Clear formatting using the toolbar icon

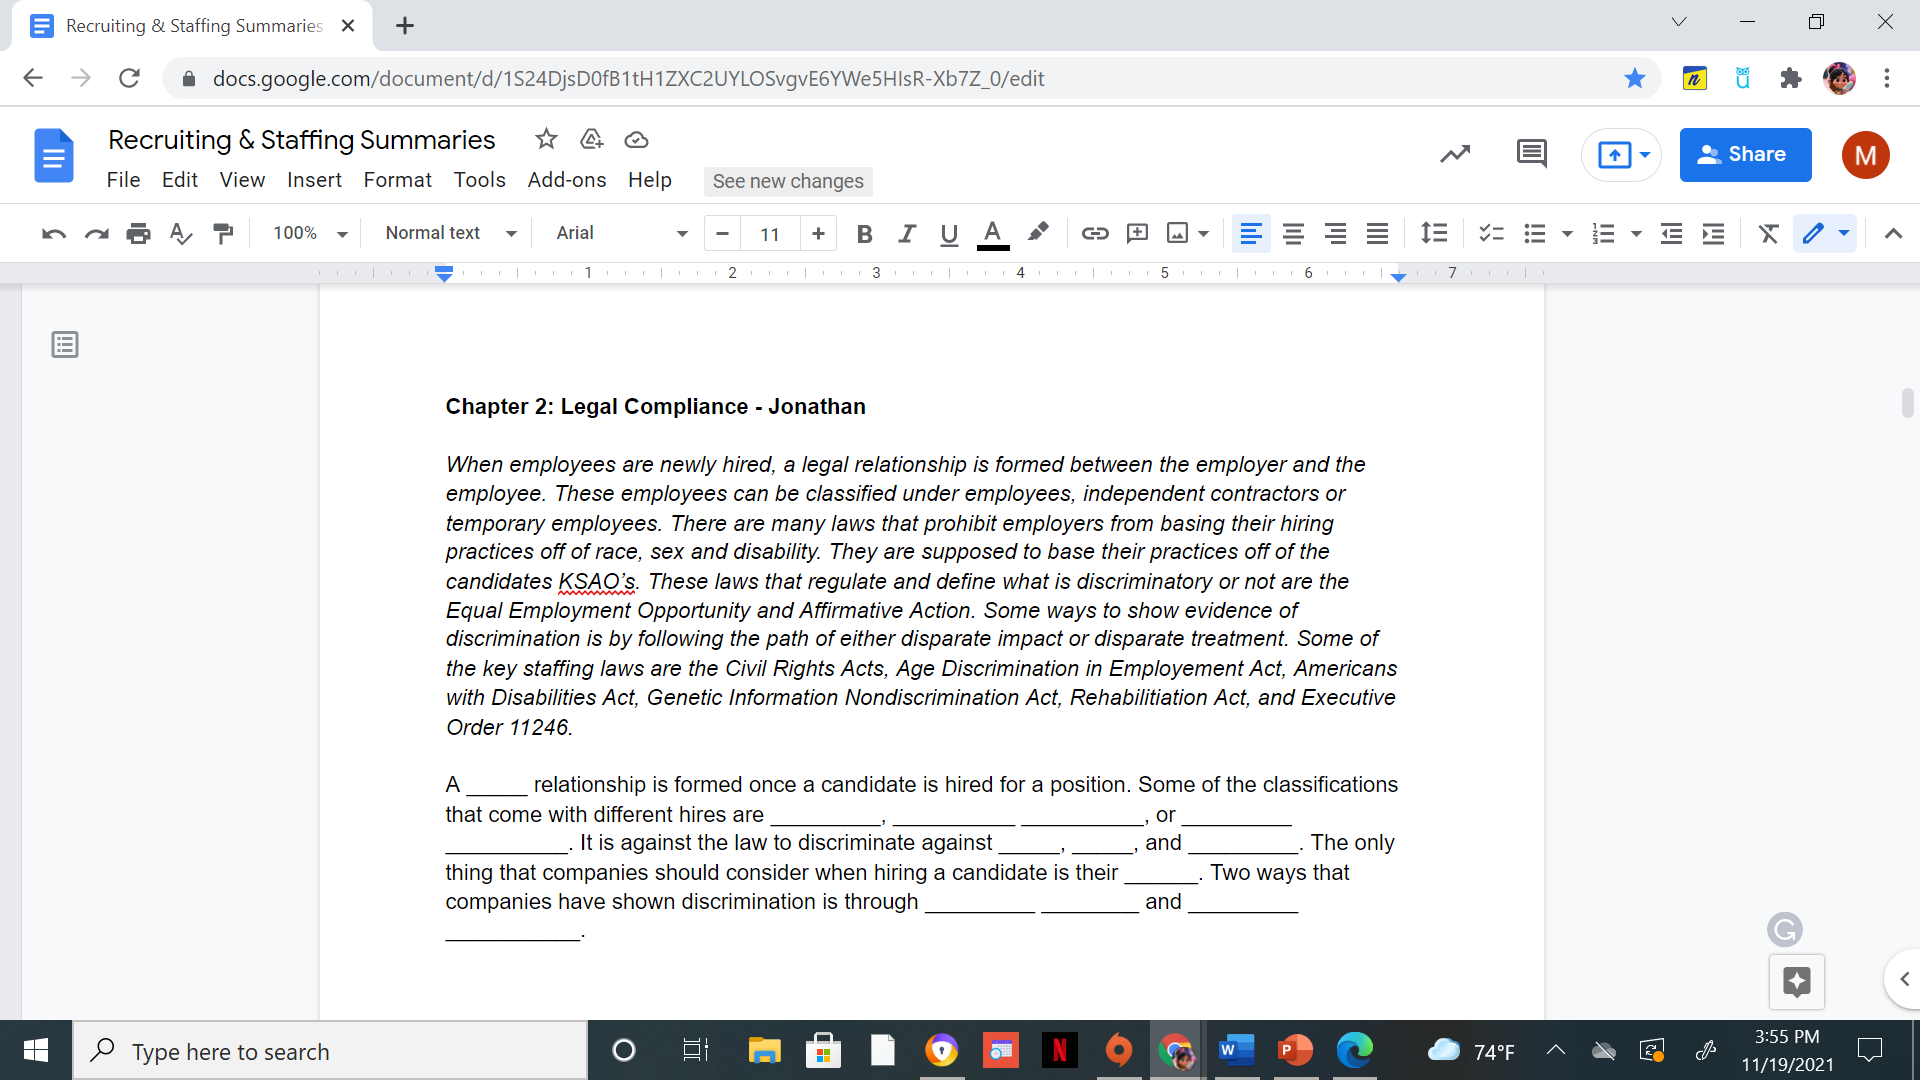tap(1768, 233)
